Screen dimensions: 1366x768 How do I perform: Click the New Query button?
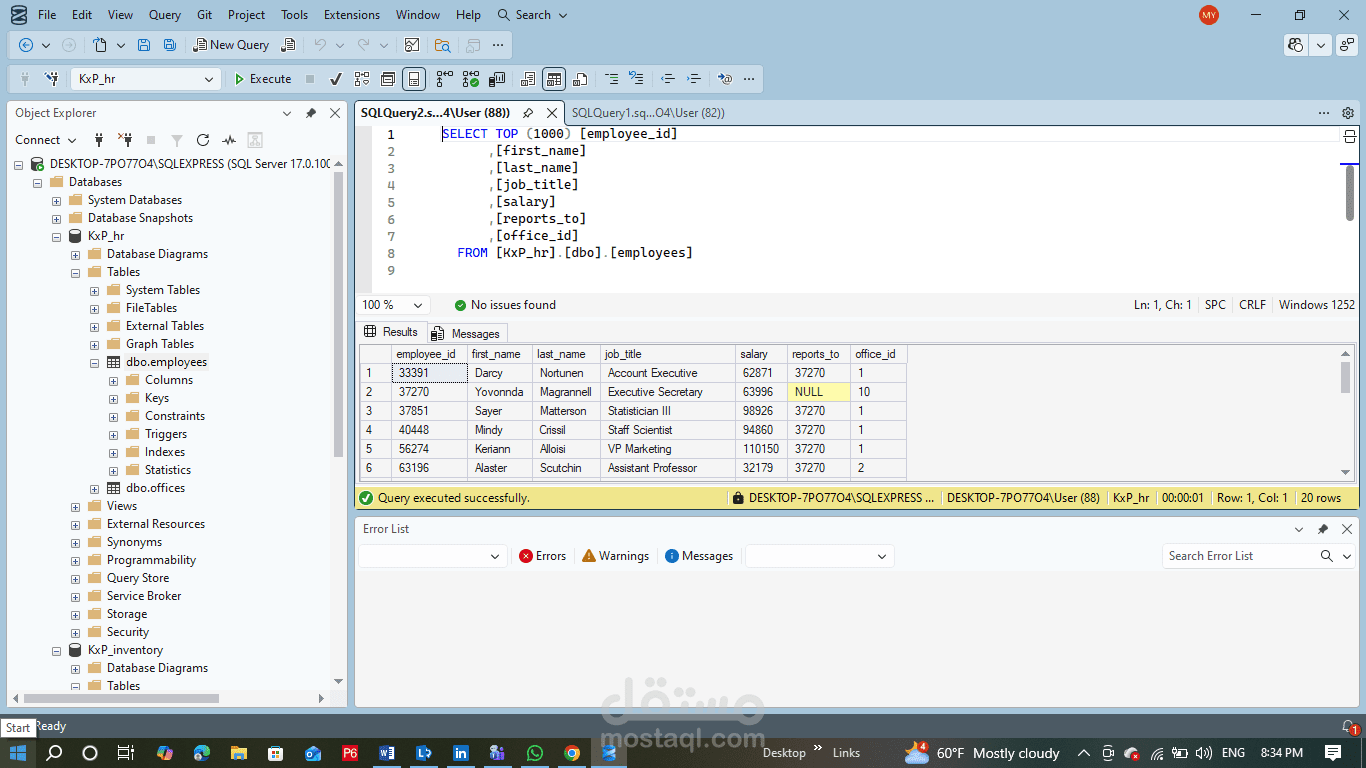[231, 45]
